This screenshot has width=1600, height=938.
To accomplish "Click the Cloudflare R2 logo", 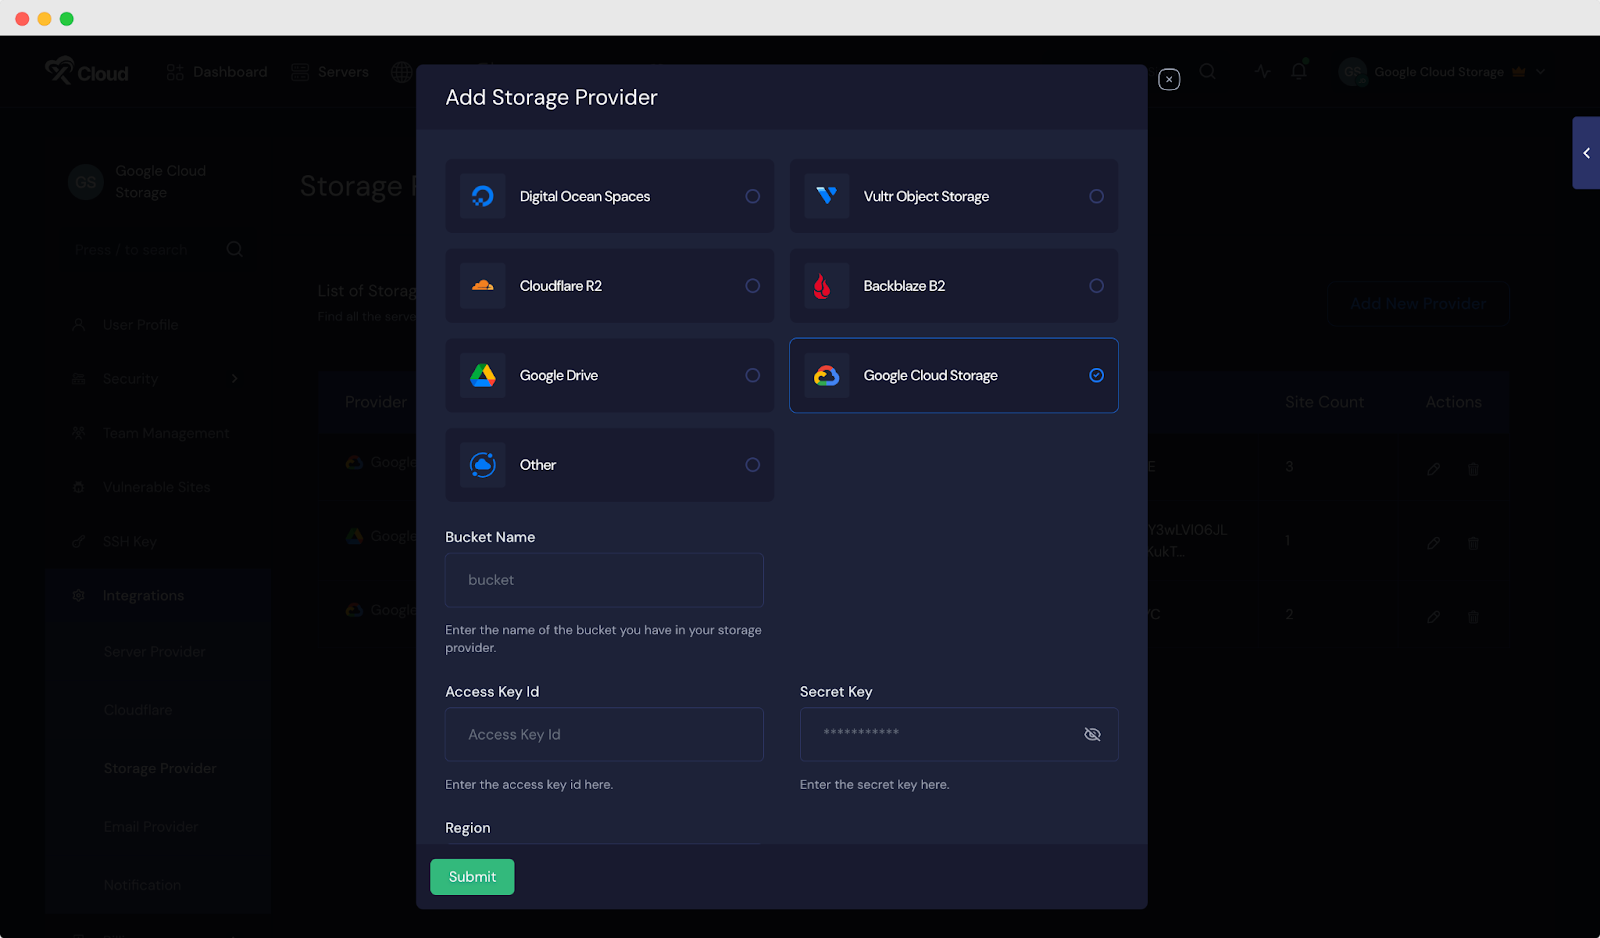I will point(482,286).
